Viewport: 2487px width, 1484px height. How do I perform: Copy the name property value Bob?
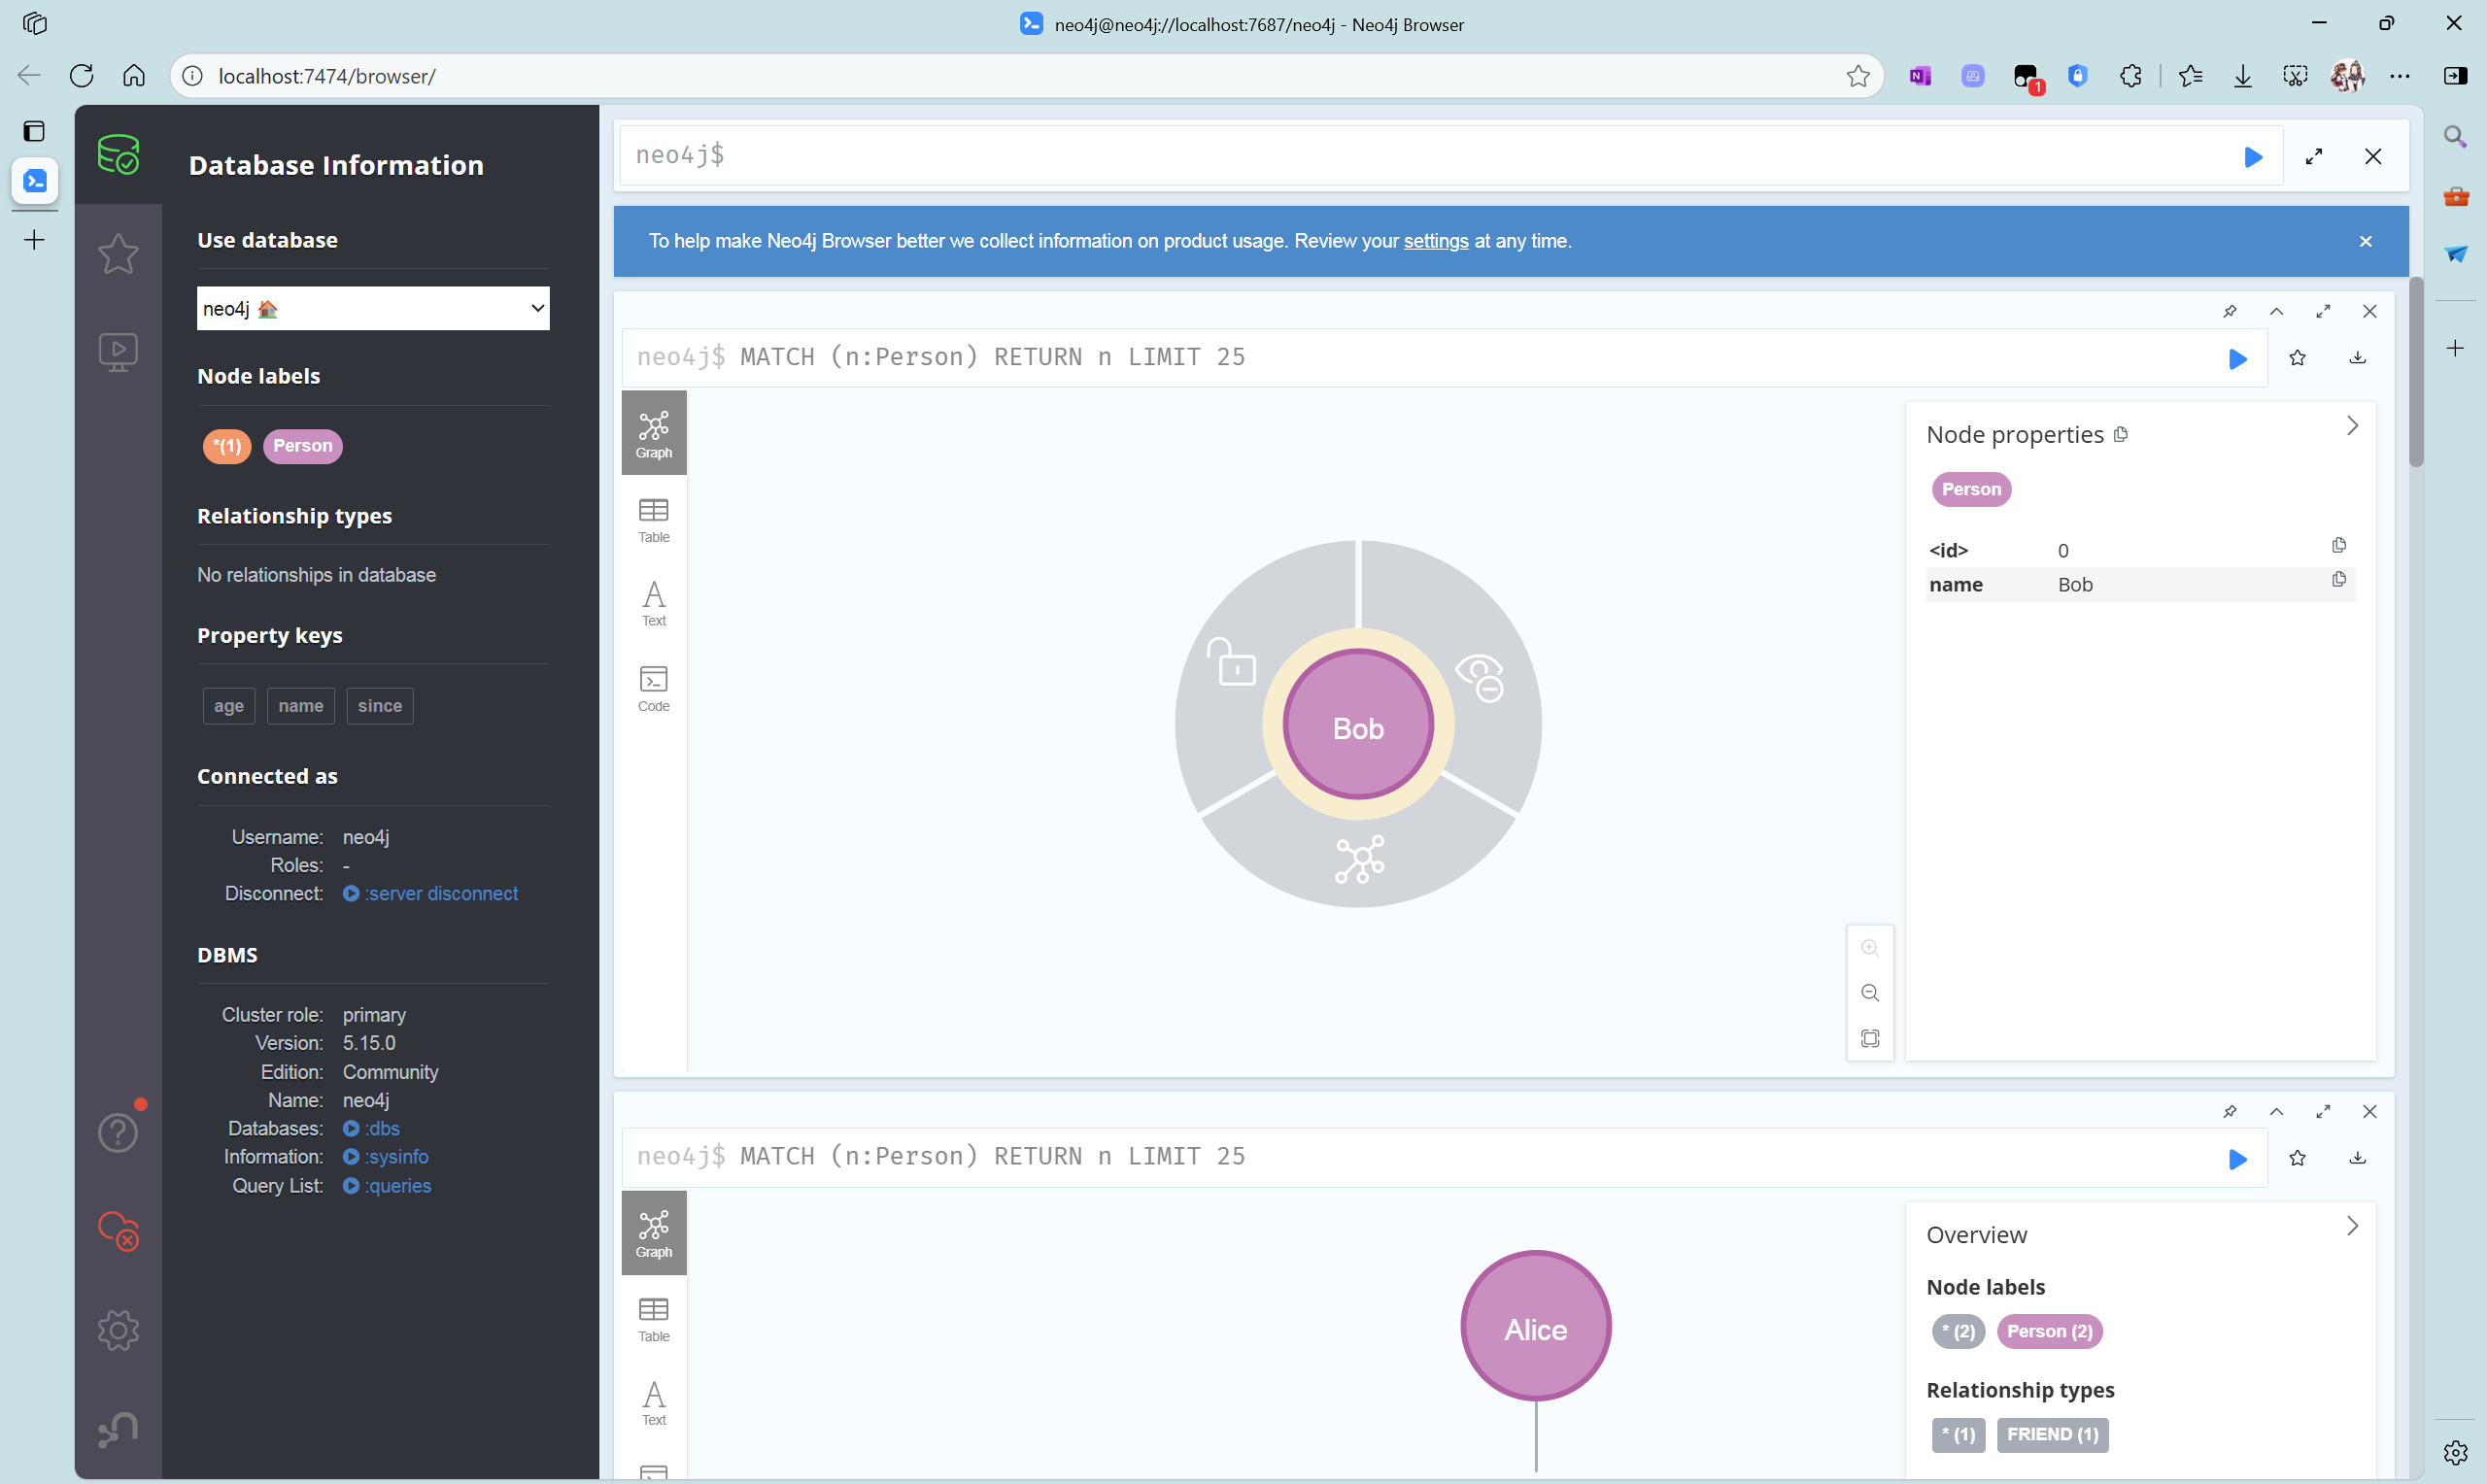pyautogui.click(x=2339, y=580)
